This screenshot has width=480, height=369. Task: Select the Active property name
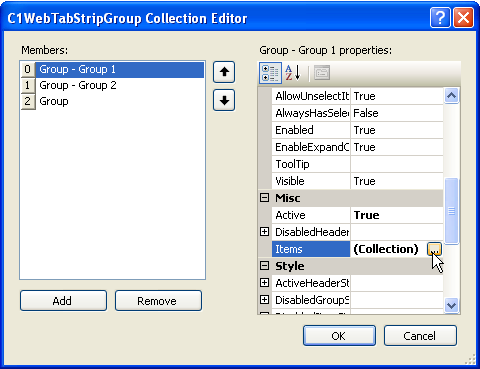pos(311,215)
